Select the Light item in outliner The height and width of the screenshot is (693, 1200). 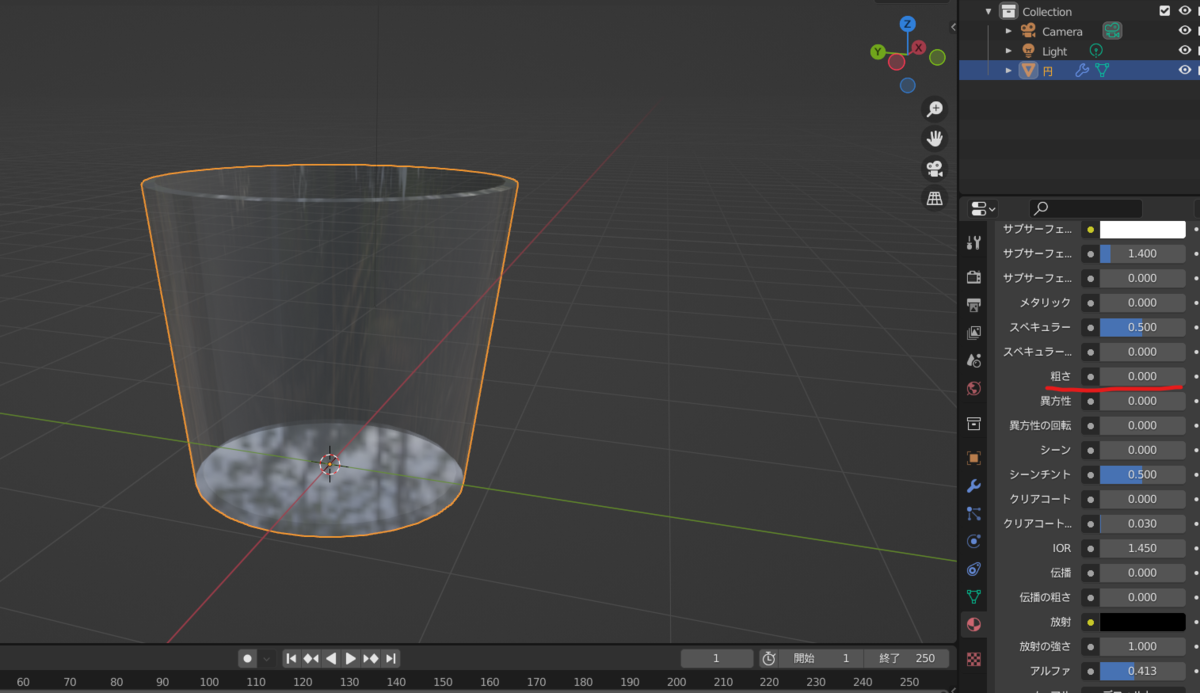click(x=1055, y=51)
